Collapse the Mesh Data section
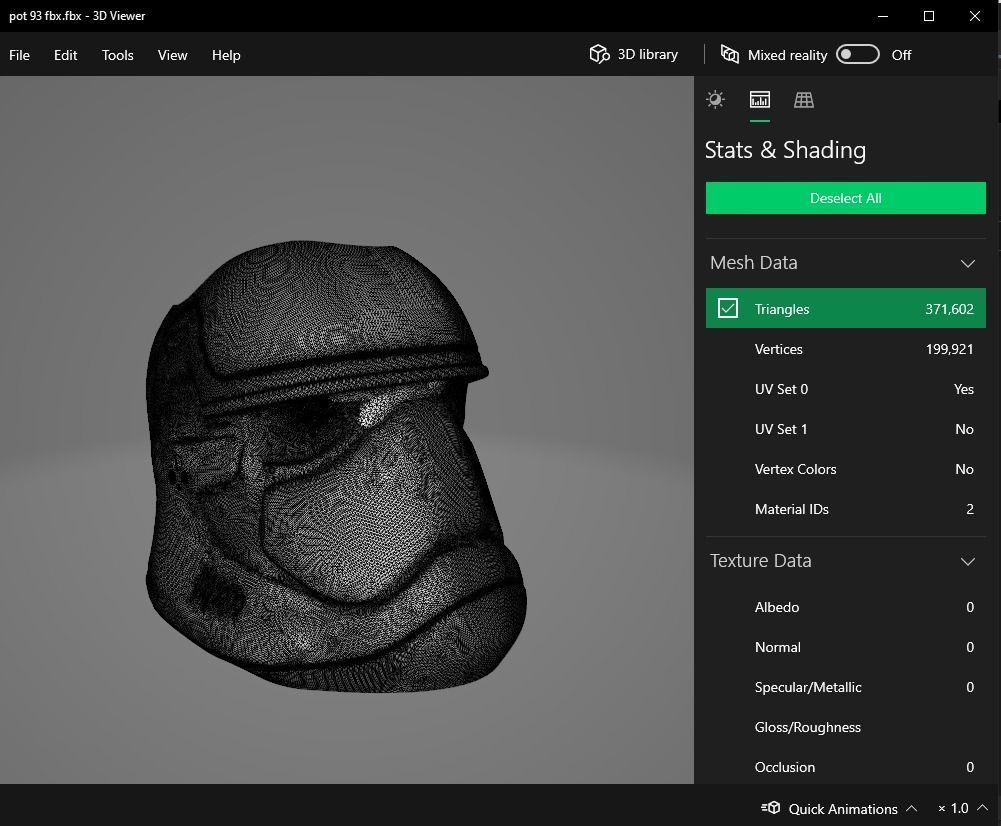The height and width of the screenshot is (826, 1001). click(x=968, y=263)
